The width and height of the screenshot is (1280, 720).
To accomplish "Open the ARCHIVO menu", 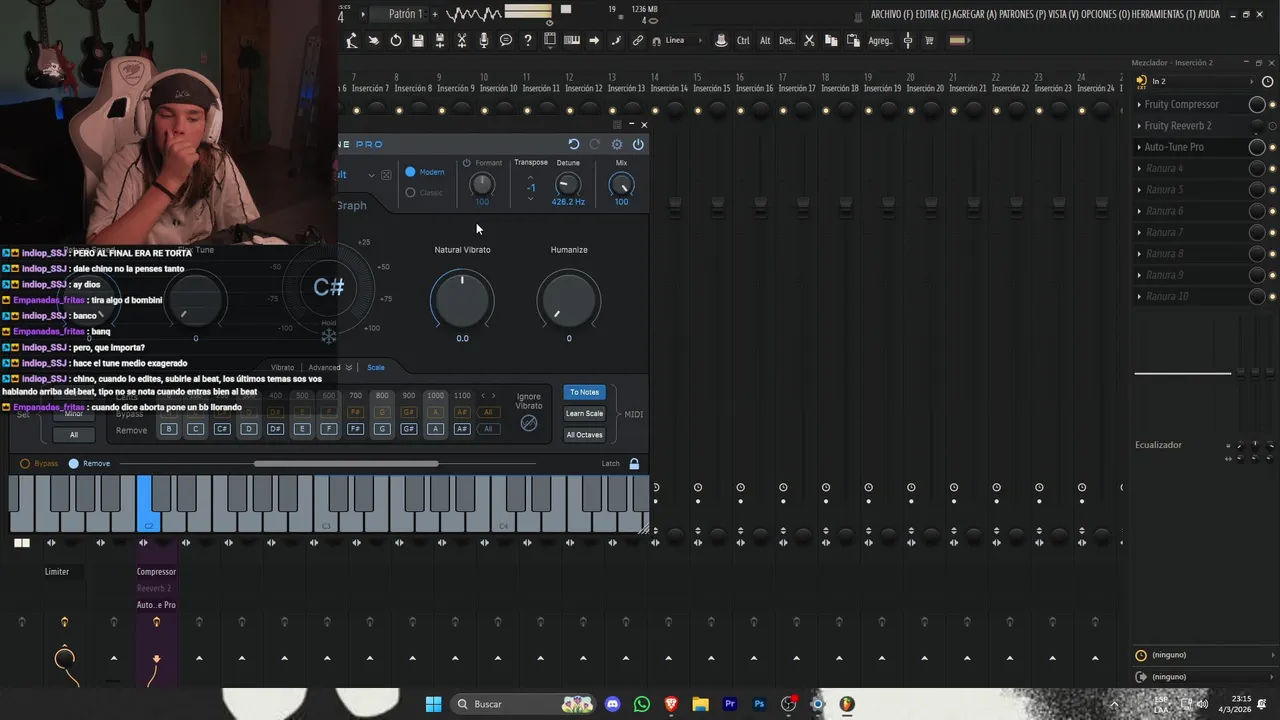I will [891, 15].
